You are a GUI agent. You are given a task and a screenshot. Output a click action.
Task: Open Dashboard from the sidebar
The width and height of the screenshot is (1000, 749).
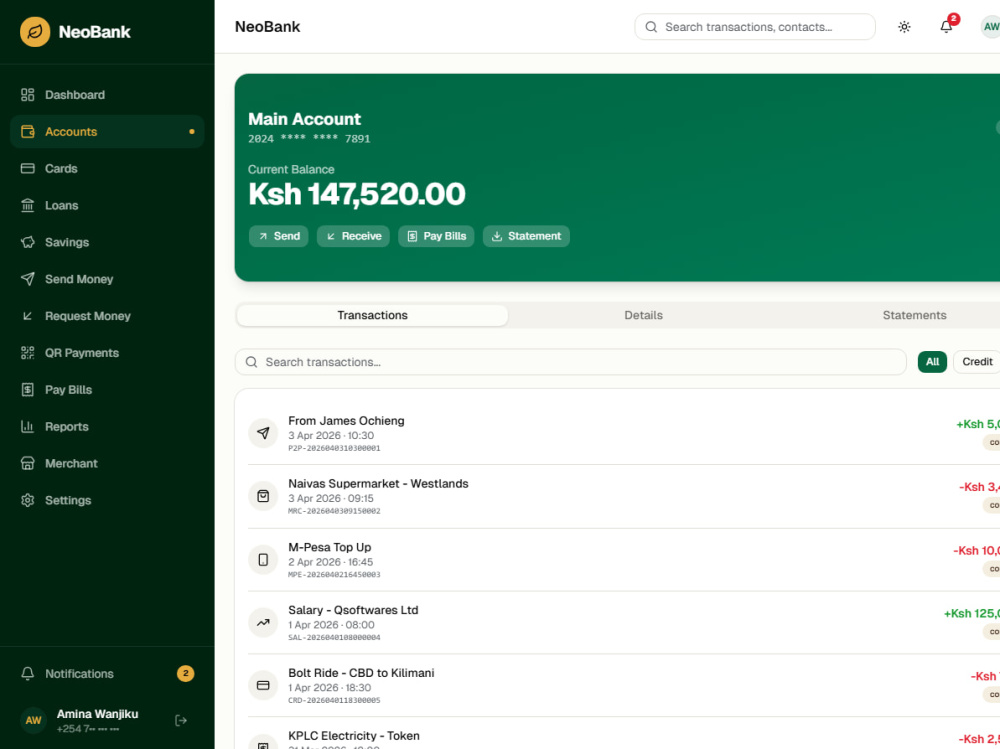tap(107, 95)
